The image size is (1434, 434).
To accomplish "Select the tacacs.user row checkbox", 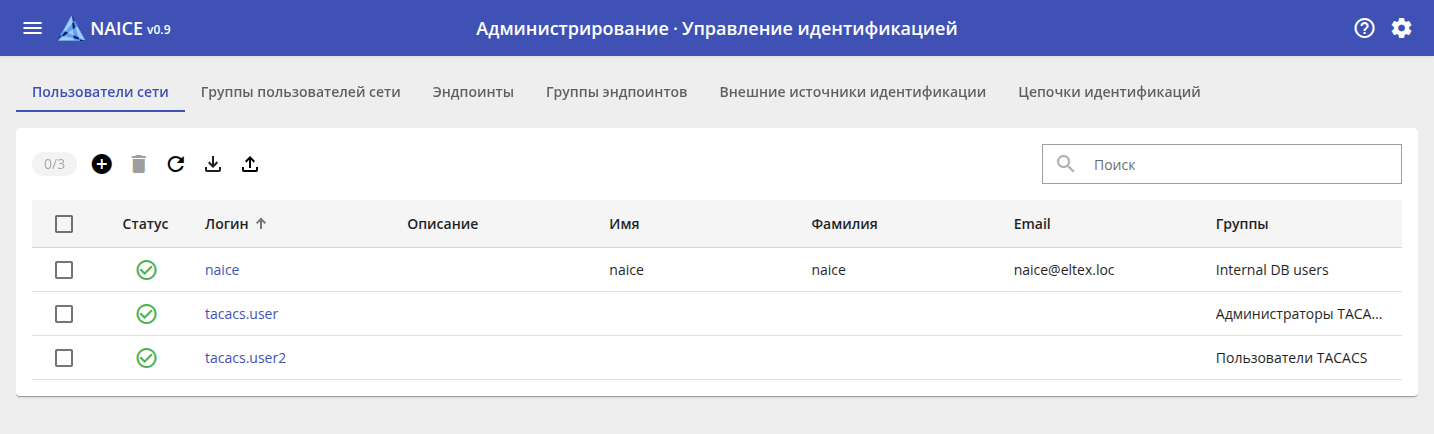I will (x=64, y=314).
